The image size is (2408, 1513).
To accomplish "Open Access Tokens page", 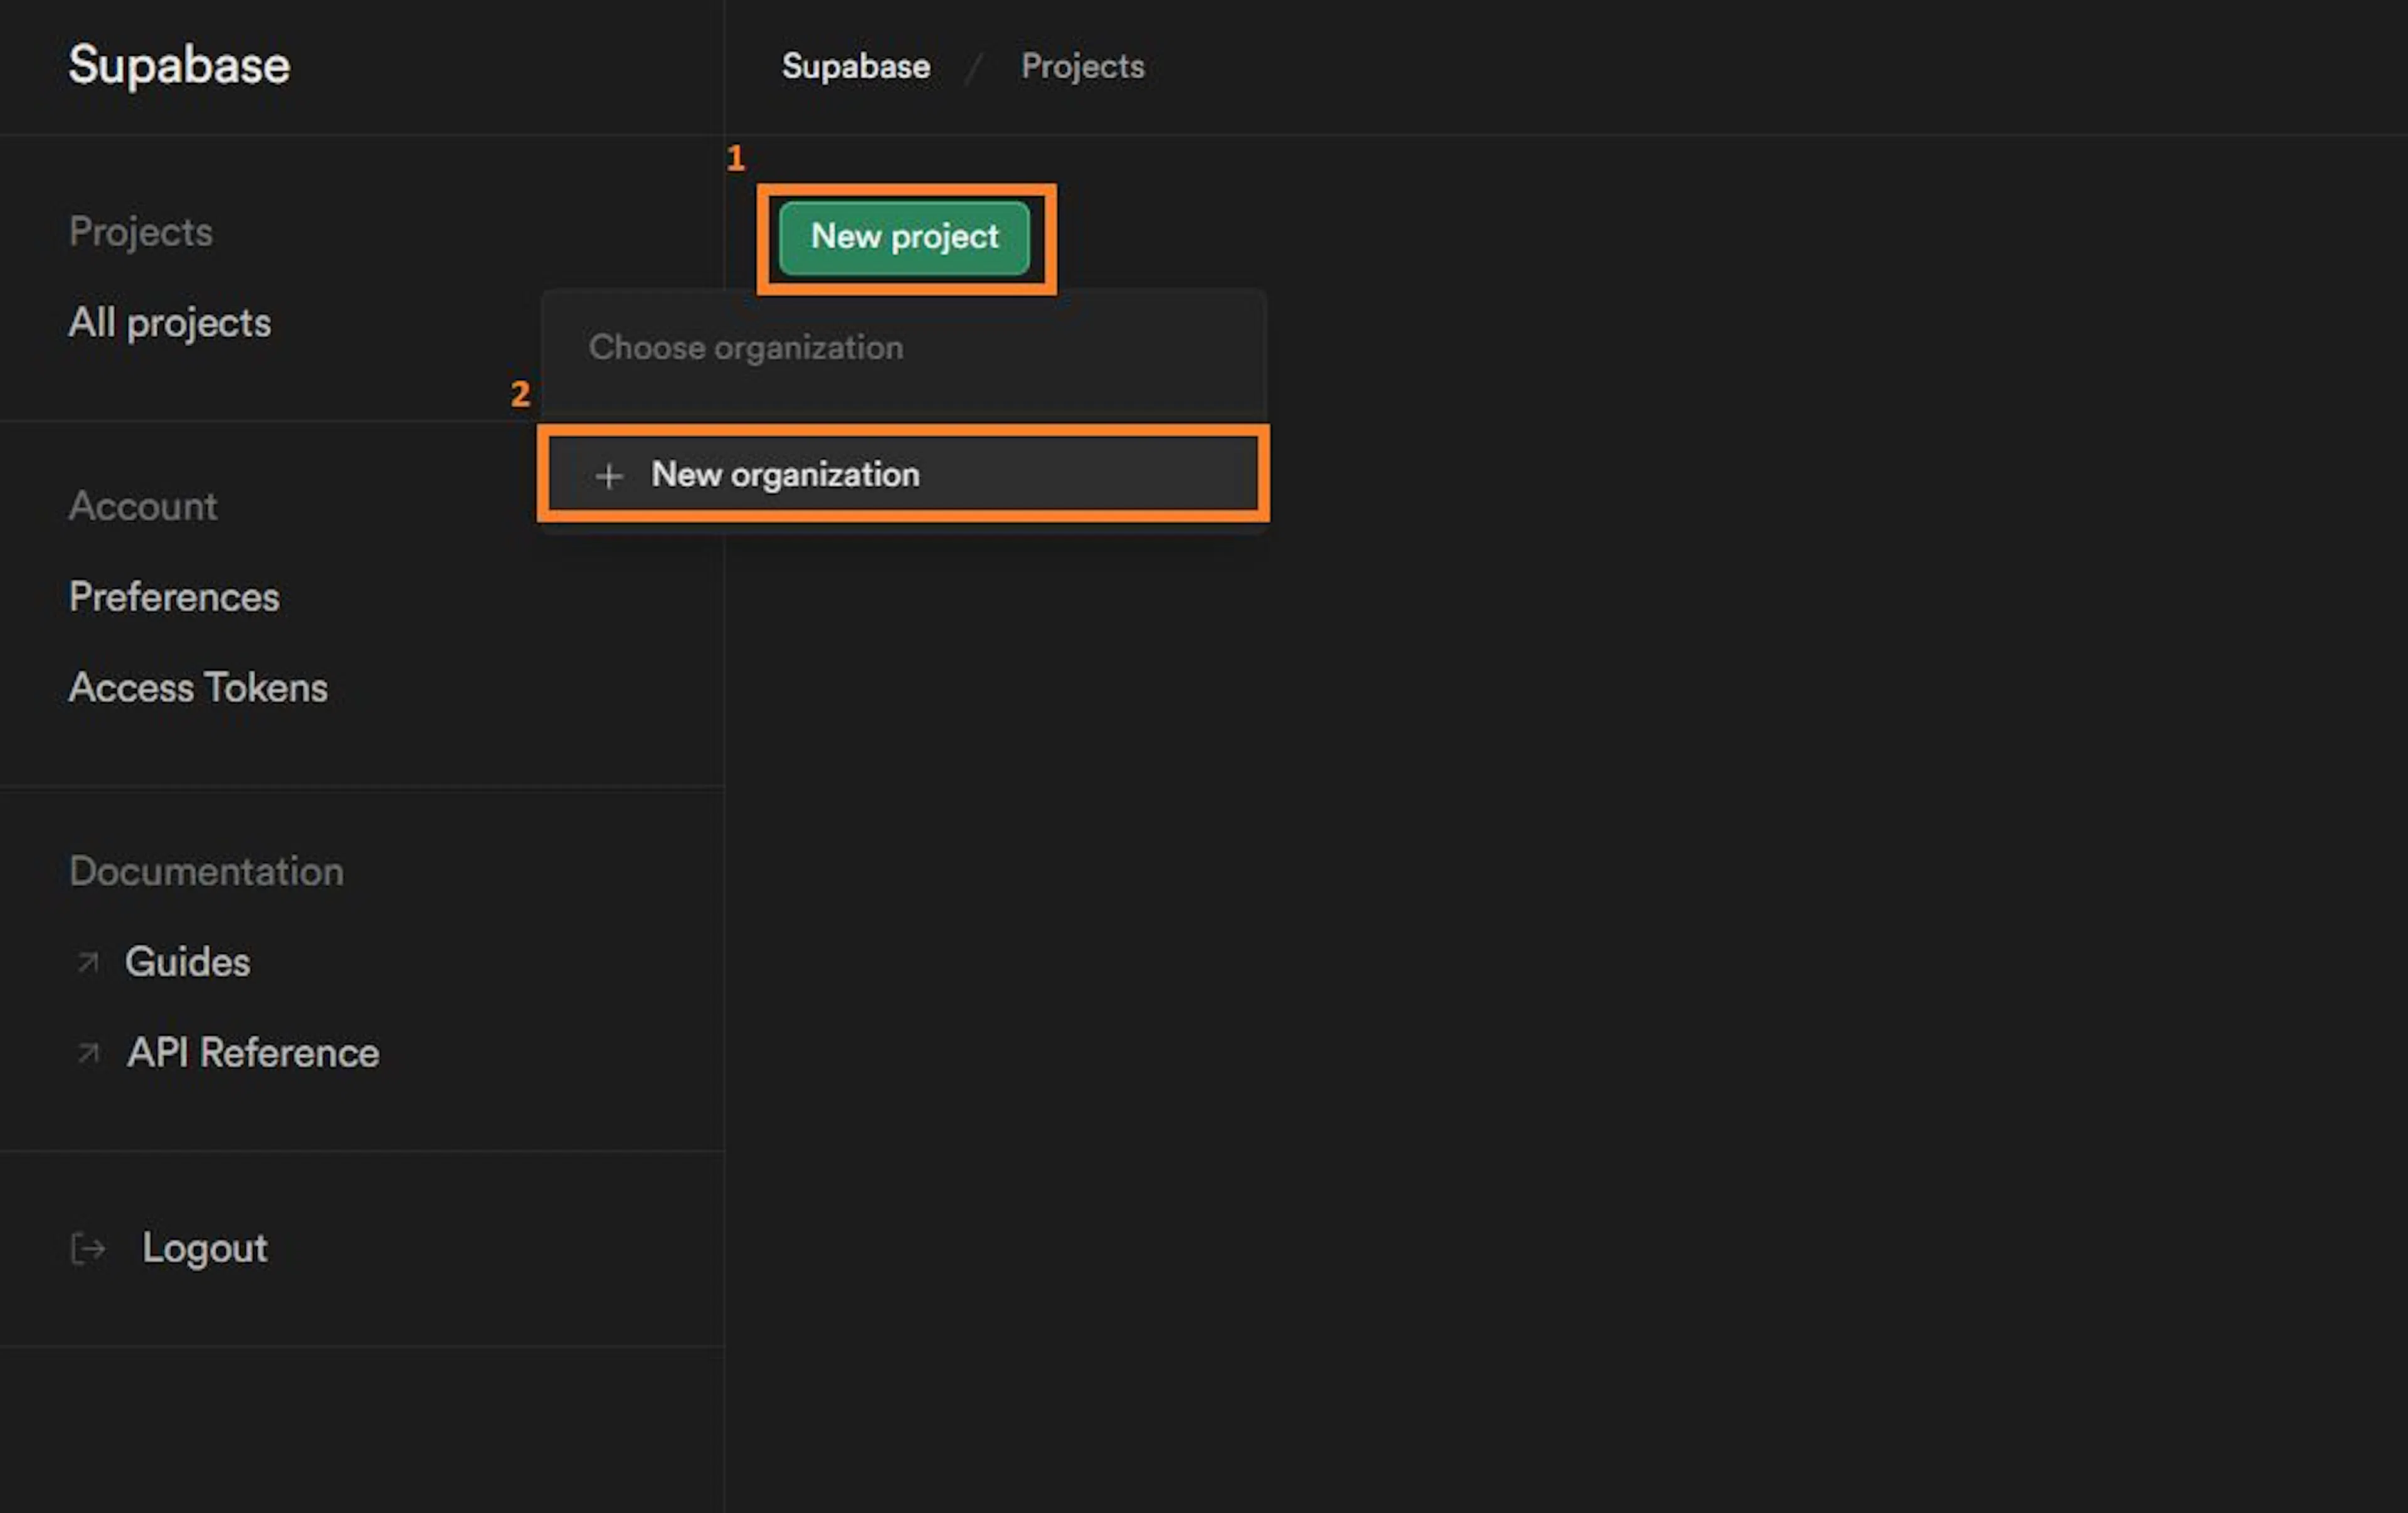I will [197, 687].
